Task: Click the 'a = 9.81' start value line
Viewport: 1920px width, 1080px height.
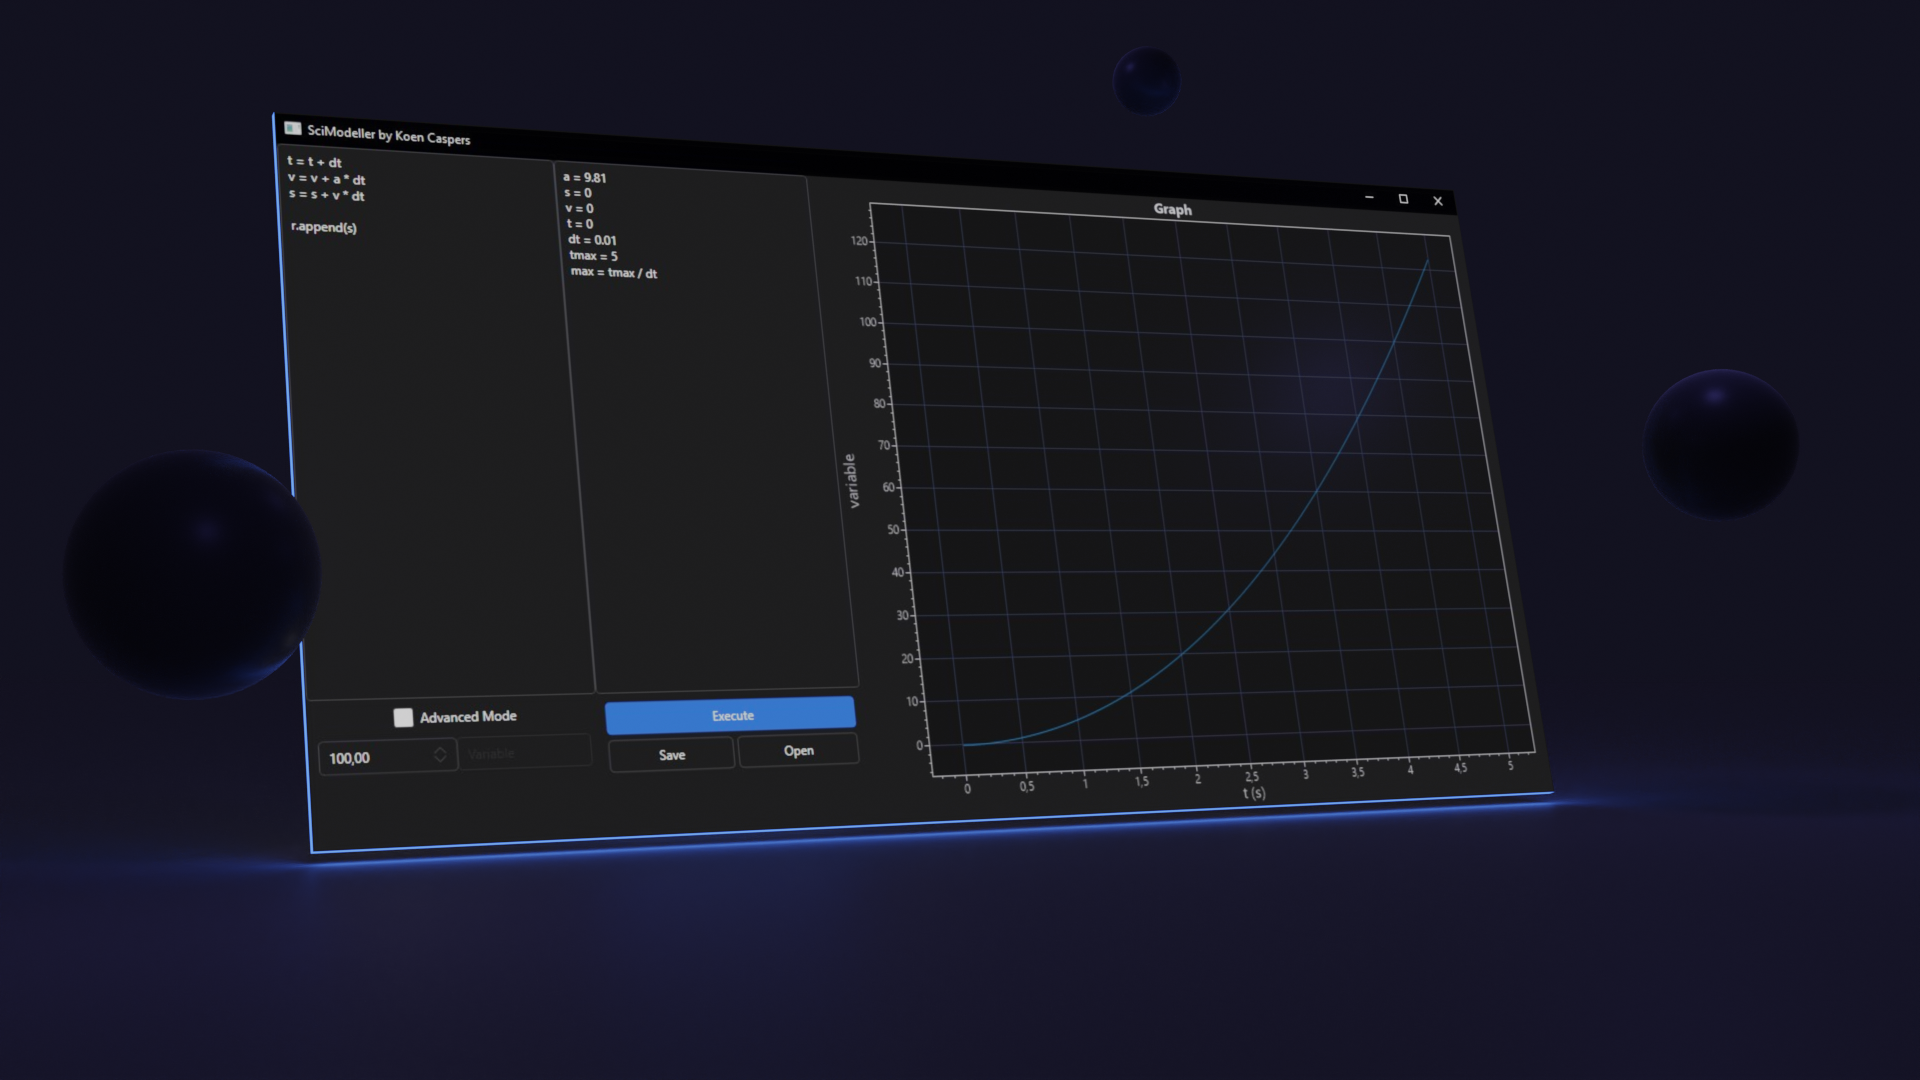Action: [585, 178]
